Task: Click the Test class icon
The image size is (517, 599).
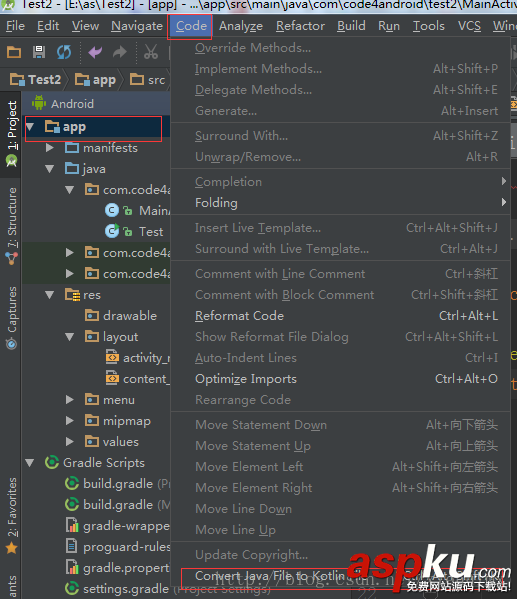Action: point(112,231)
